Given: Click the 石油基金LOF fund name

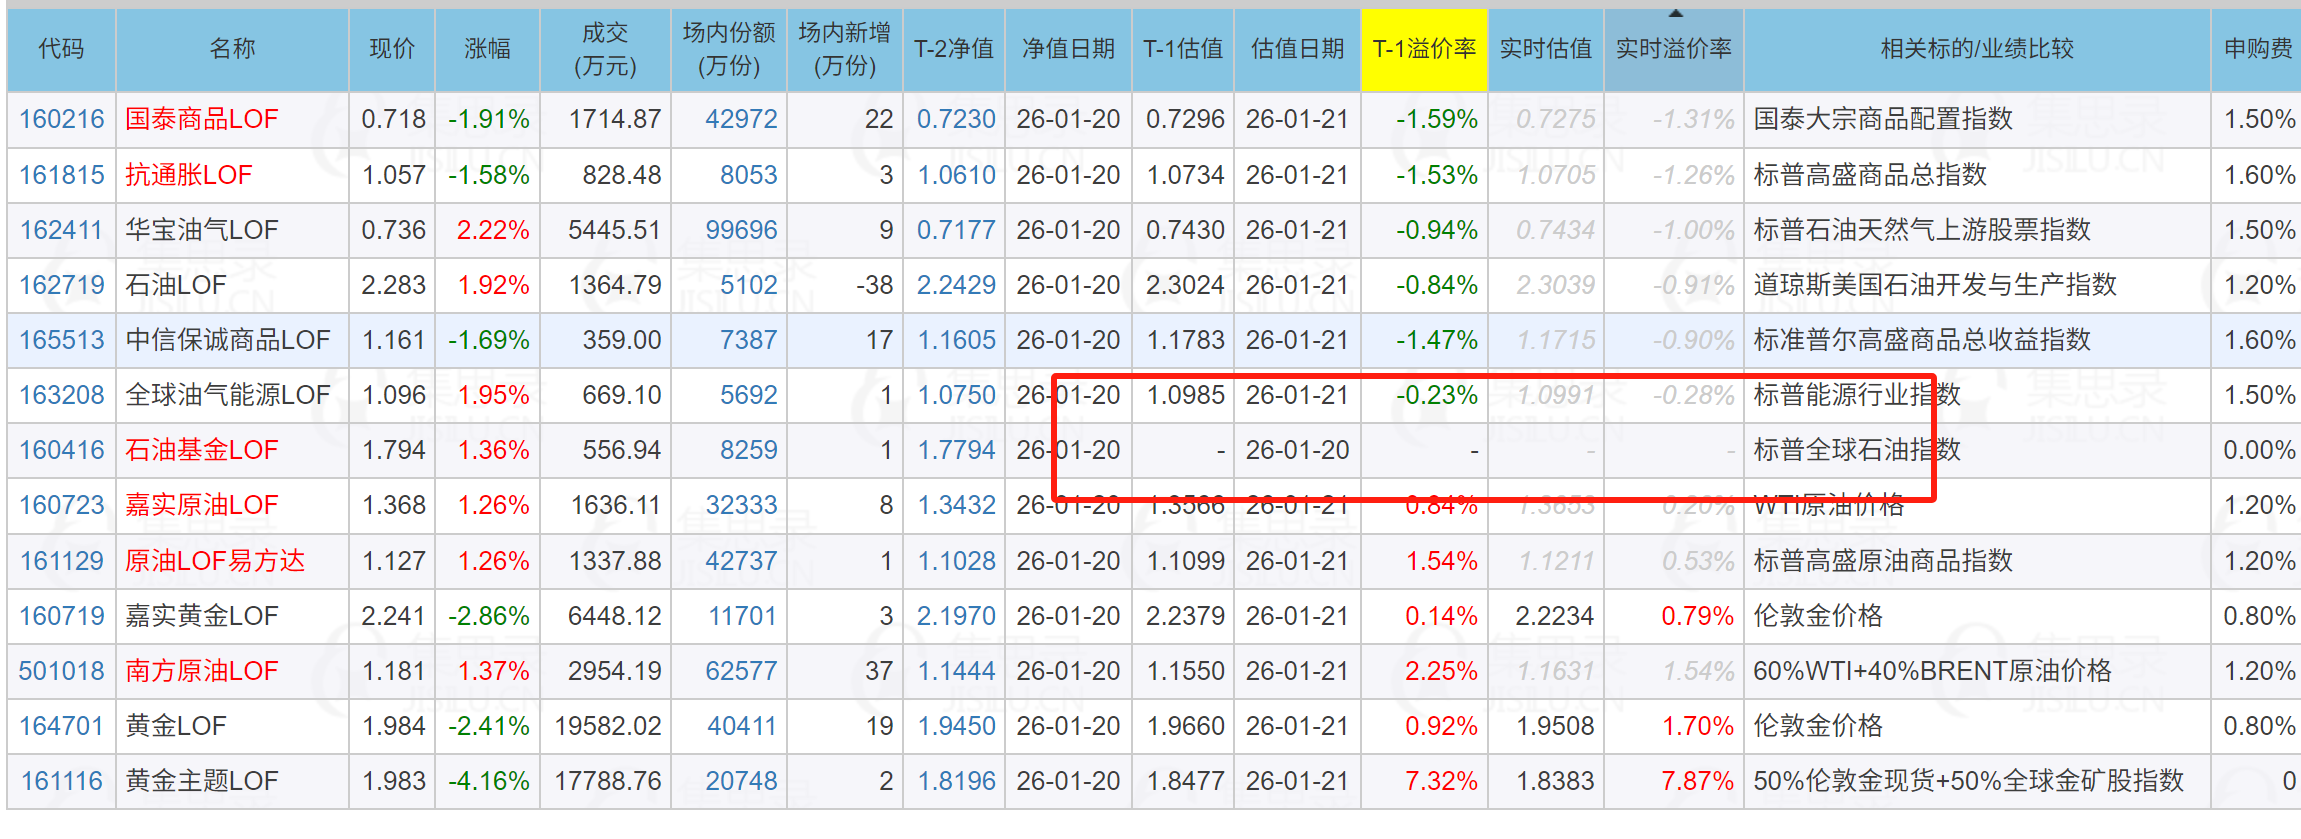Looking at the screenshot, I should click(x=201, y=450).
